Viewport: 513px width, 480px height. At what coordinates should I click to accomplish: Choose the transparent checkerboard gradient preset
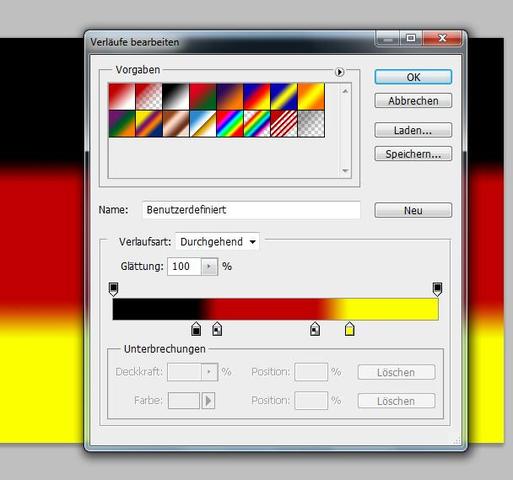pos(311,124)
